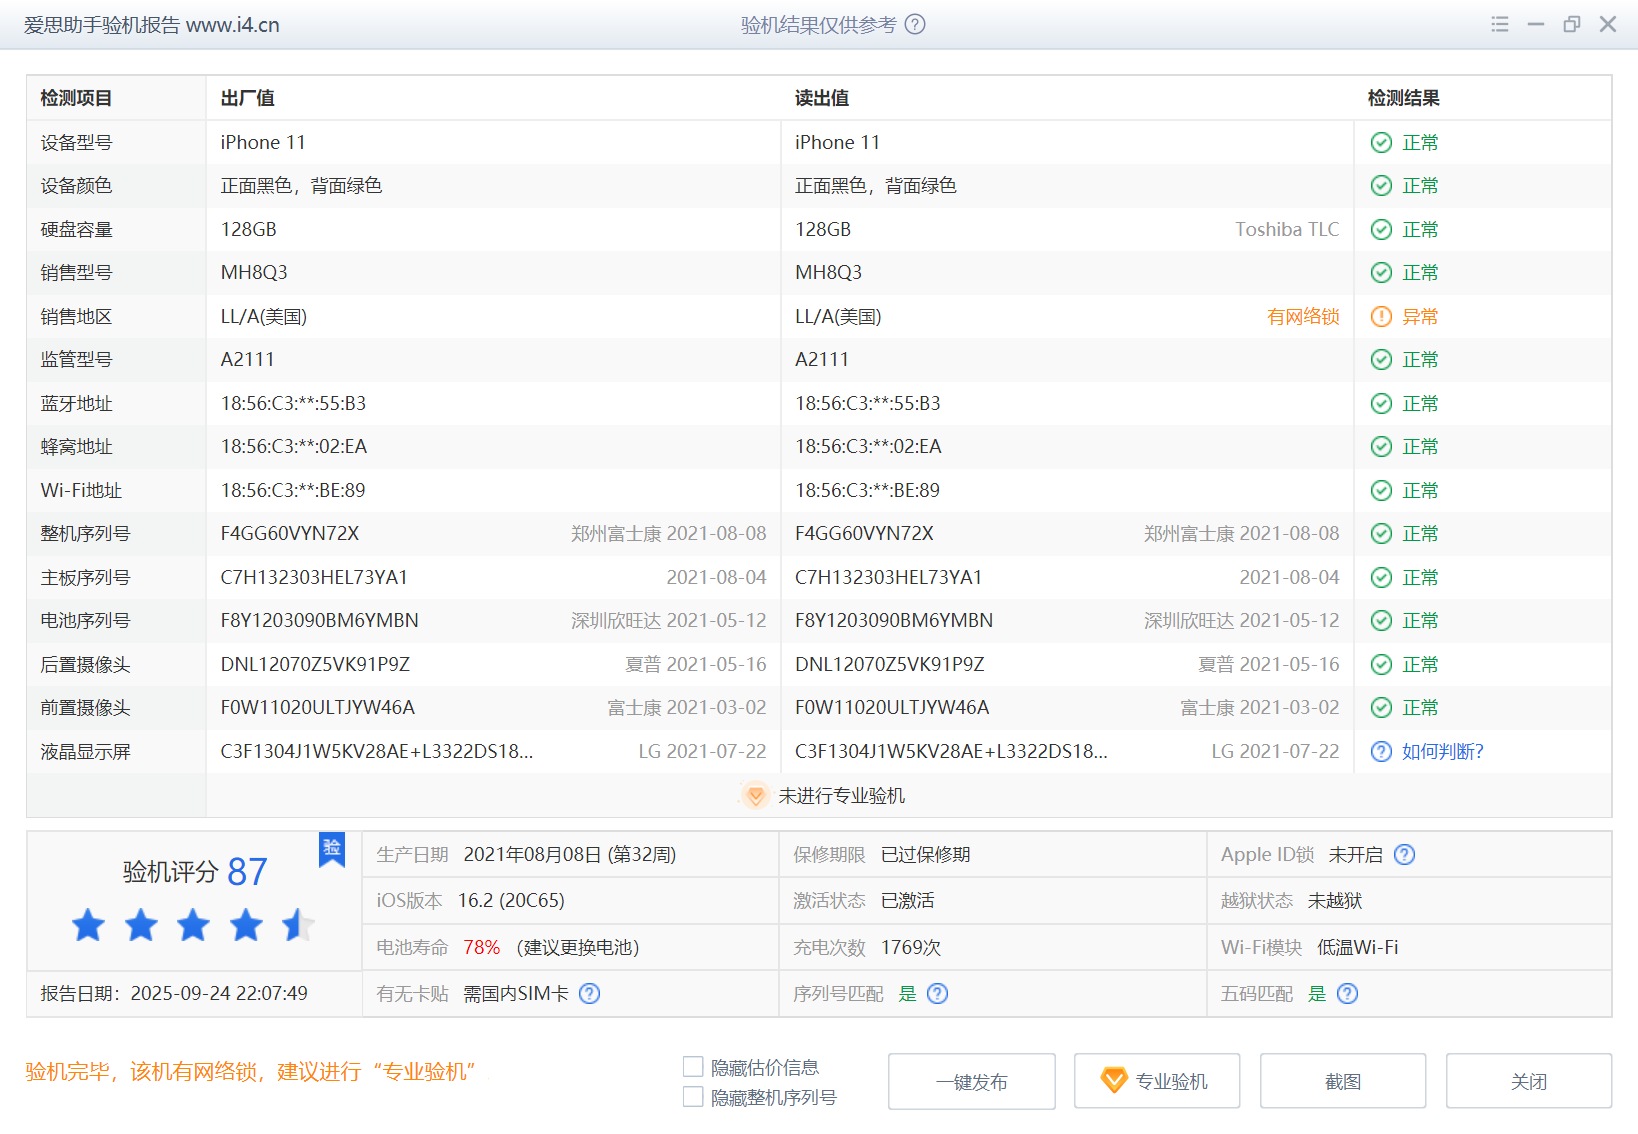The width and height of the screenshot is (1638, 1134).
Task: Click the shield icon by 未进行专业验机
Action: (756, 796)
